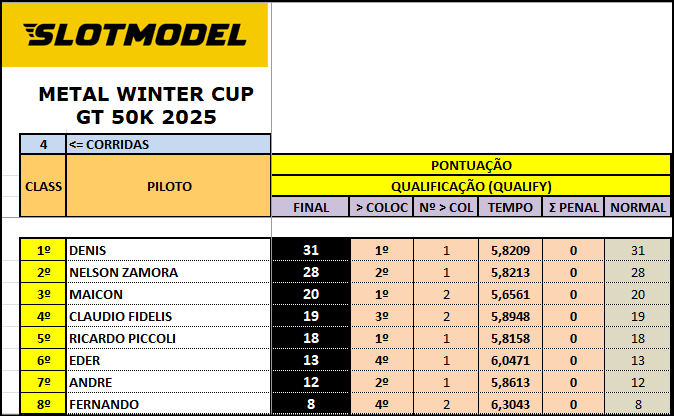Select Fernando's time value 6,3043
Viewport: 674px width, 416px height.
510,404
